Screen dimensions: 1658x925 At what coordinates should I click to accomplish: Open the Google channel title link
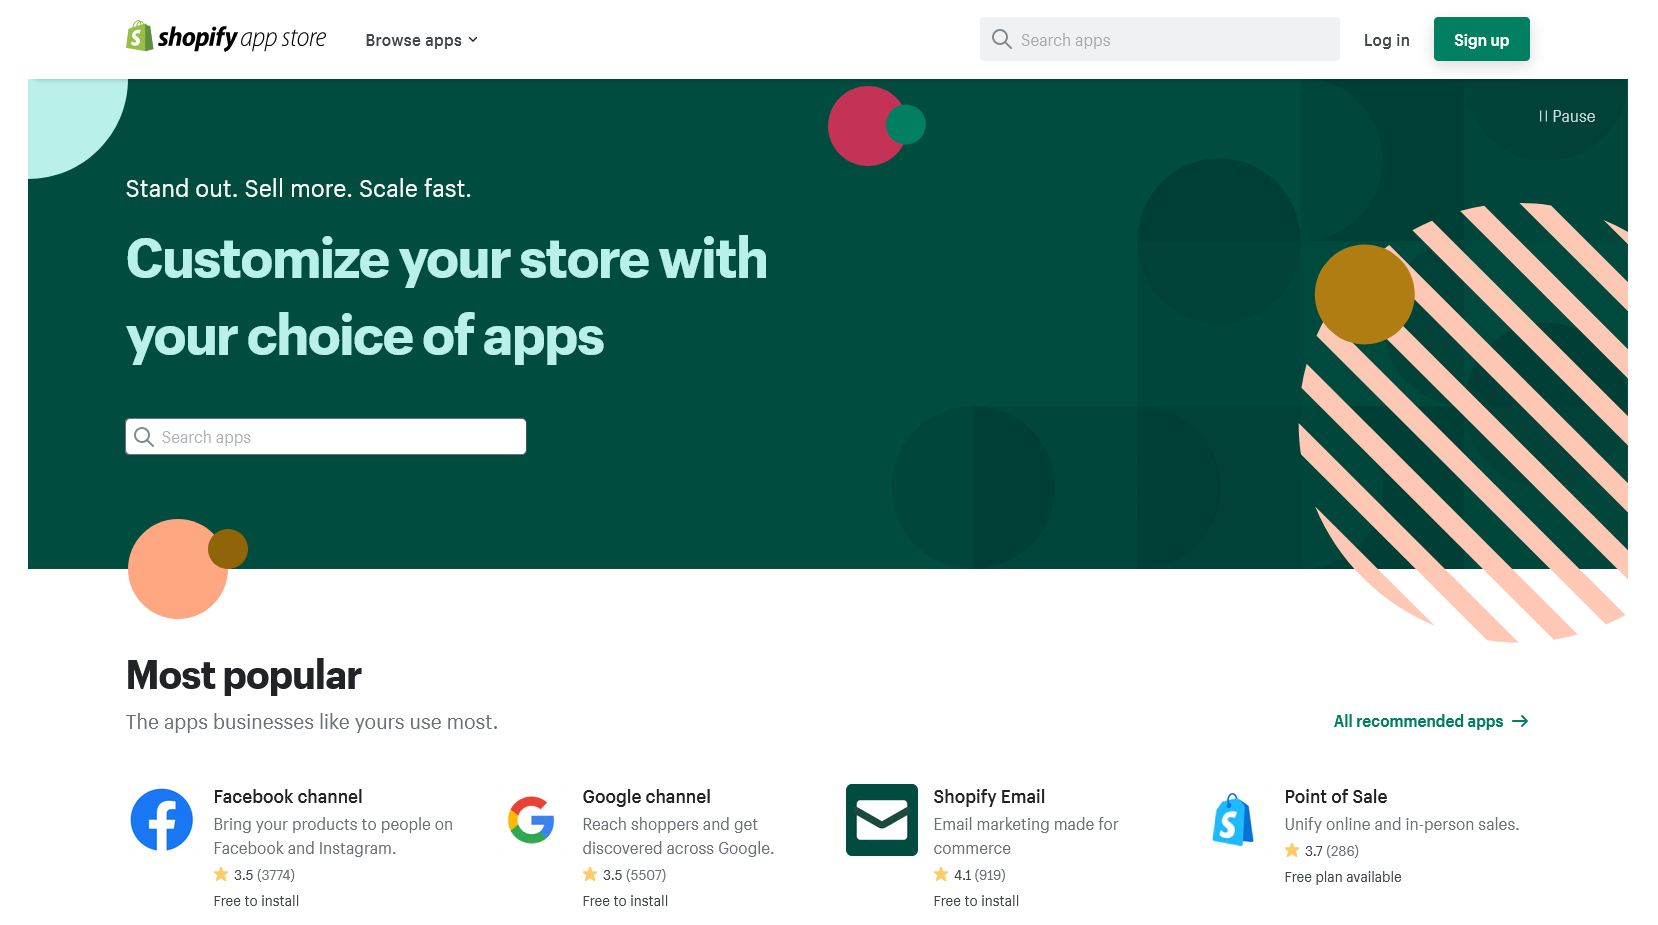646,797
